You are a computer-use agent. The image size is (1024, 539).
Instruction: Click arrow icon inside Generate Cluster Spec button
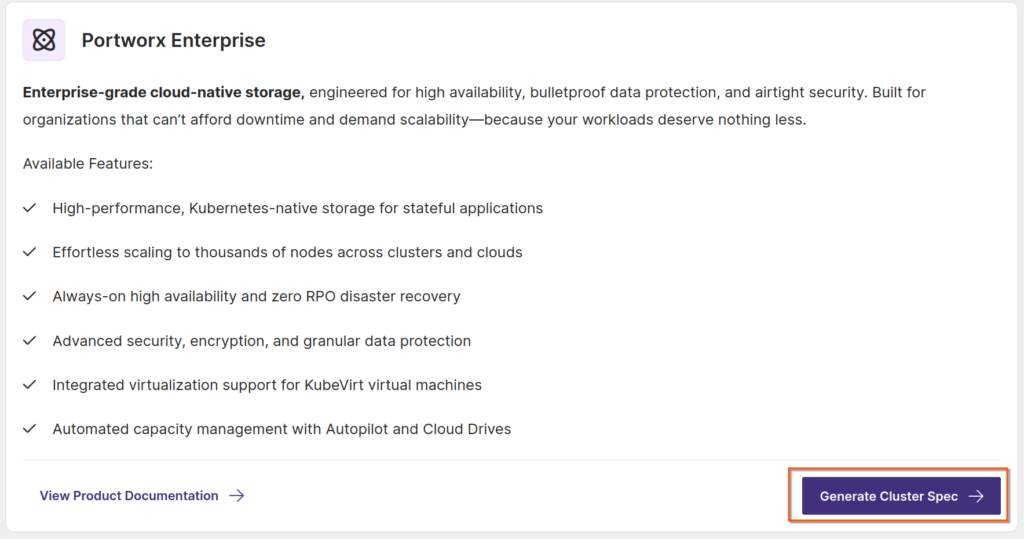click(977, 496)
